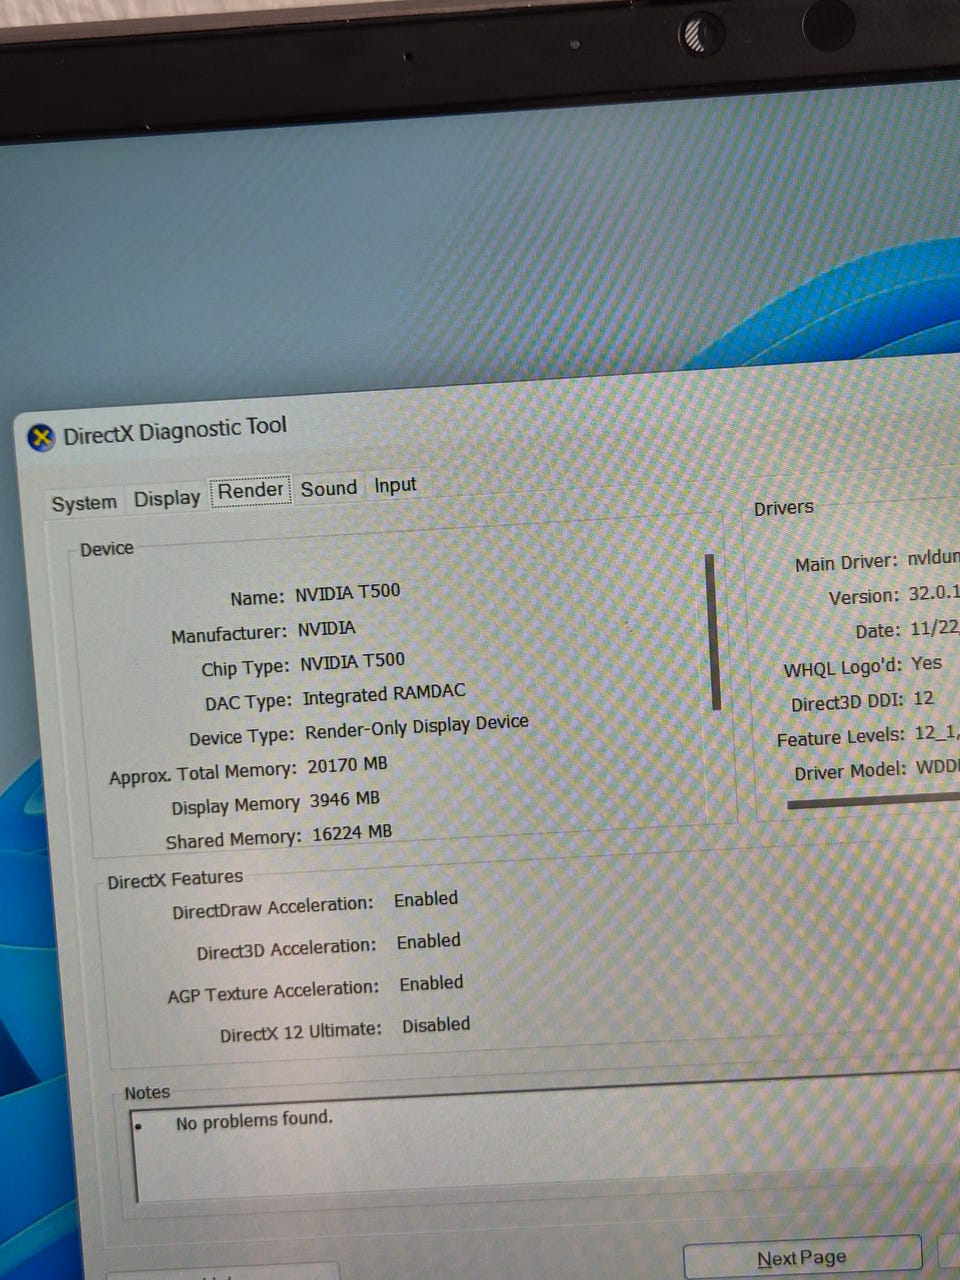The width and height of the screenshot is (960, 1280).
Task: Click the DirectX Diagnostic Tool title icon
Action: (x=41, y=437)
